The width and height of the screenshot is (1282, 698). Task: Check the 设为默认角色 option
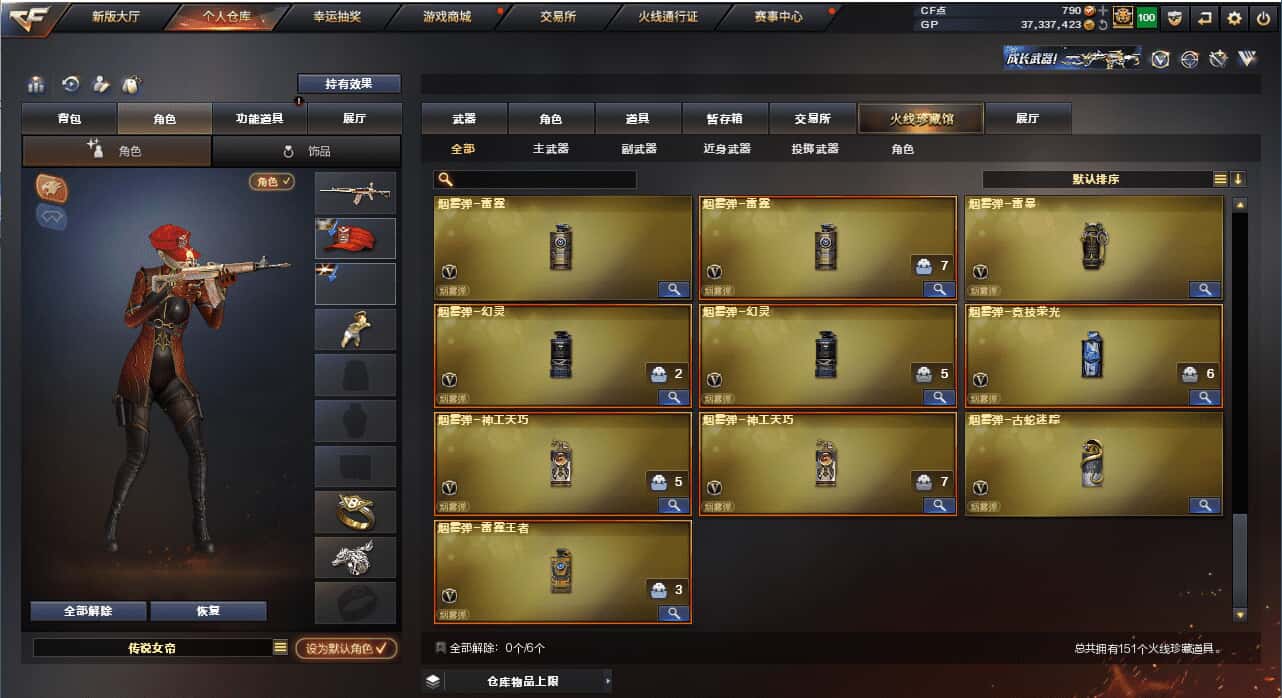pyautogui.click(x=346, y=648)
